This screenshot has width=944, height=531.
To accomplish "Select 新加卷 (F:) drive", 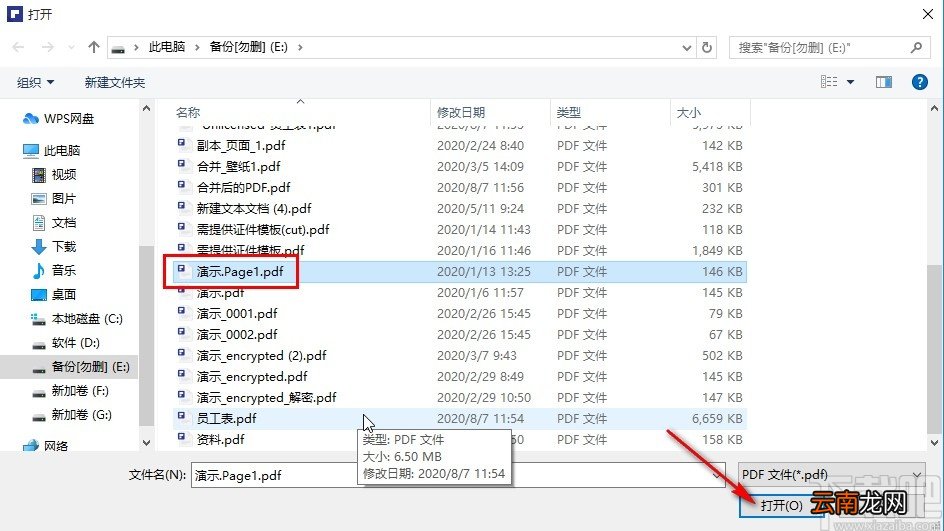I will 70,391.
